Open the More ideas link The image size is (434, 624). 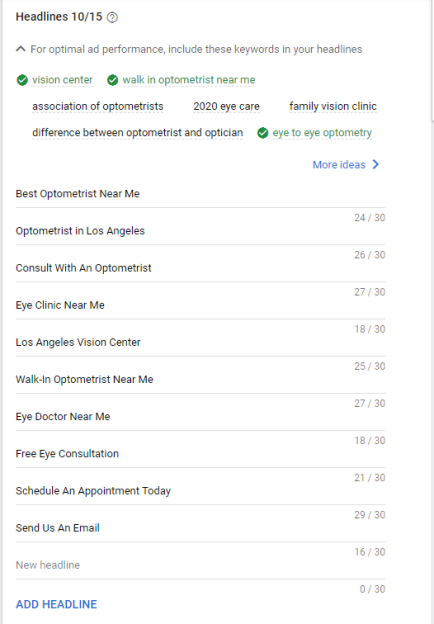point(339,164)
